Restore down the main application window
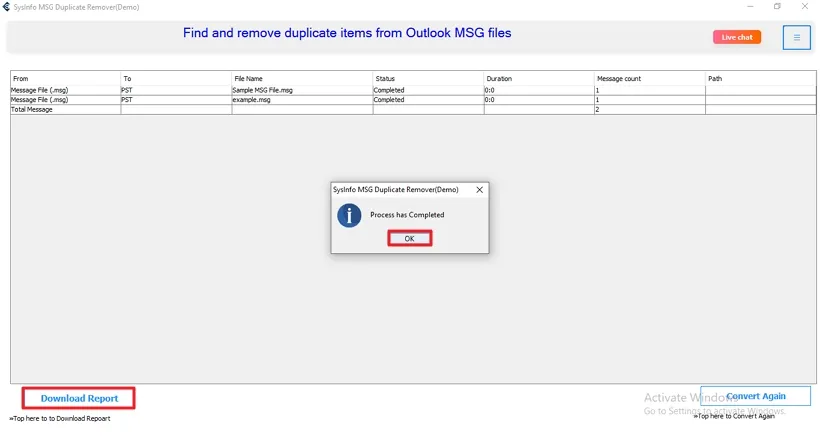 pos(777,7)
